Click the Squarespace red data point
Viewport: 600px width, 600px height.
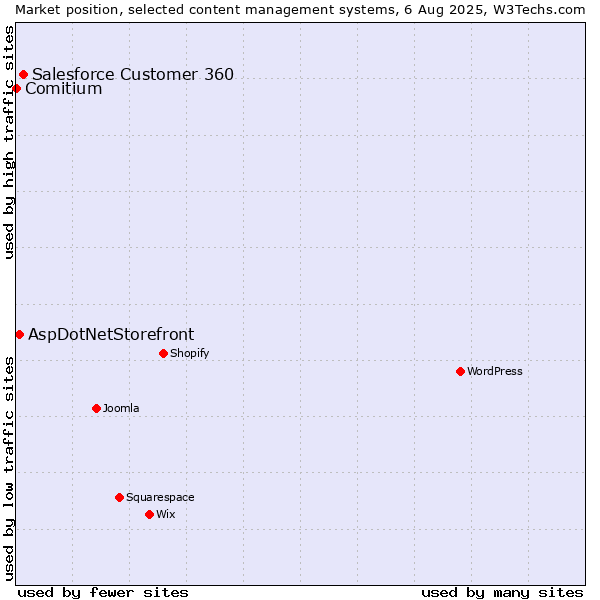119,497
